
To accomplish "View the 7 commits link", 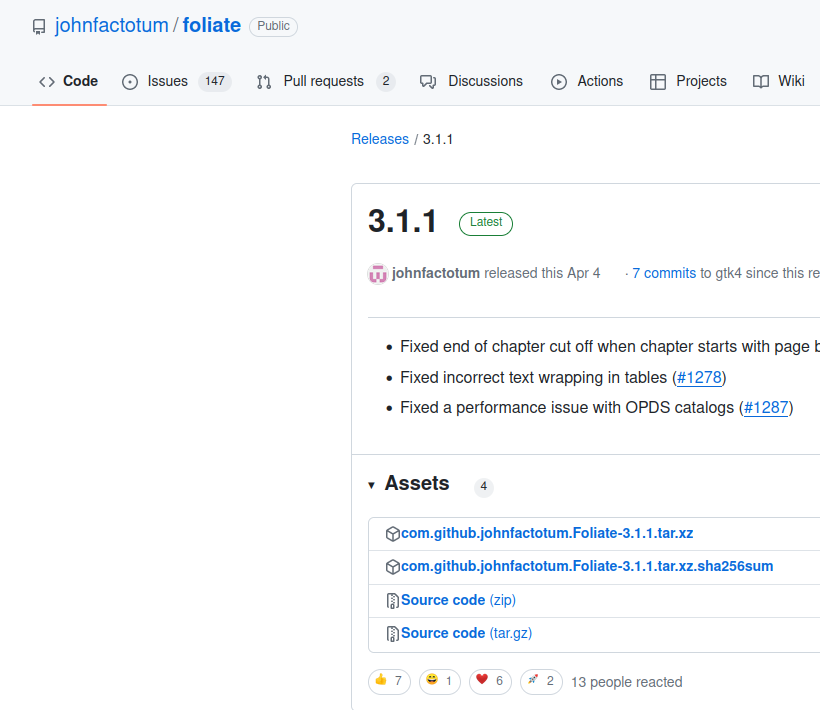I will 664,273.
